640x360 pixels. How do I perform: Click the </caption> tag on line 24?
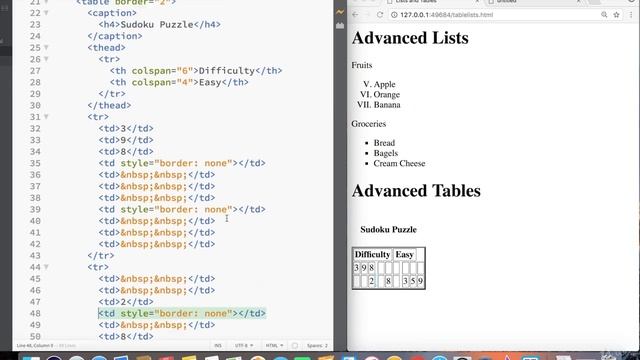pyautogui.click(x=115, y=36)
